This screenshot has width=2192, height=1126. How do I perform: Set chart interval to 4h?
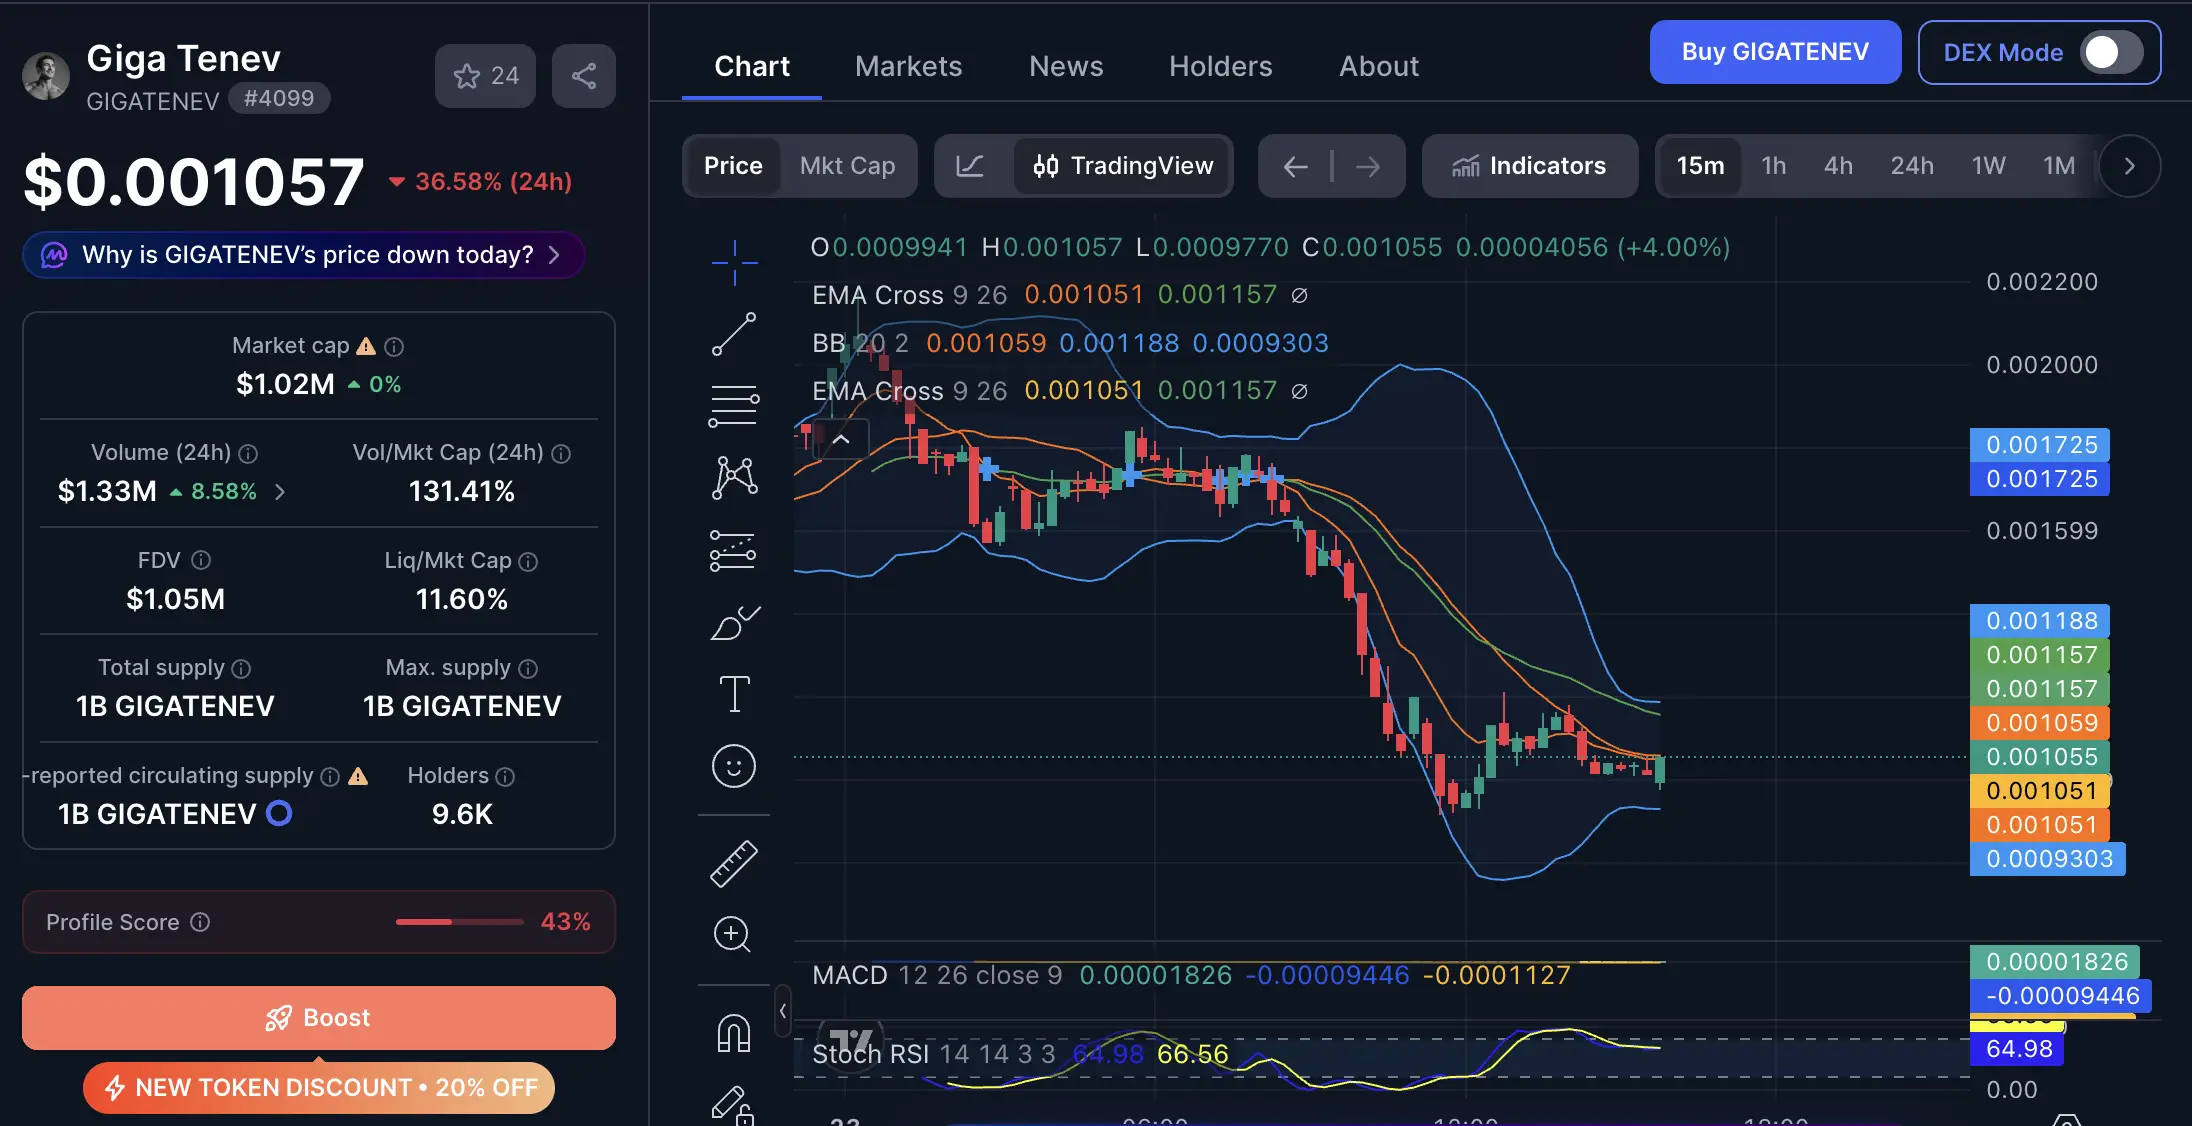point(1838,166)
